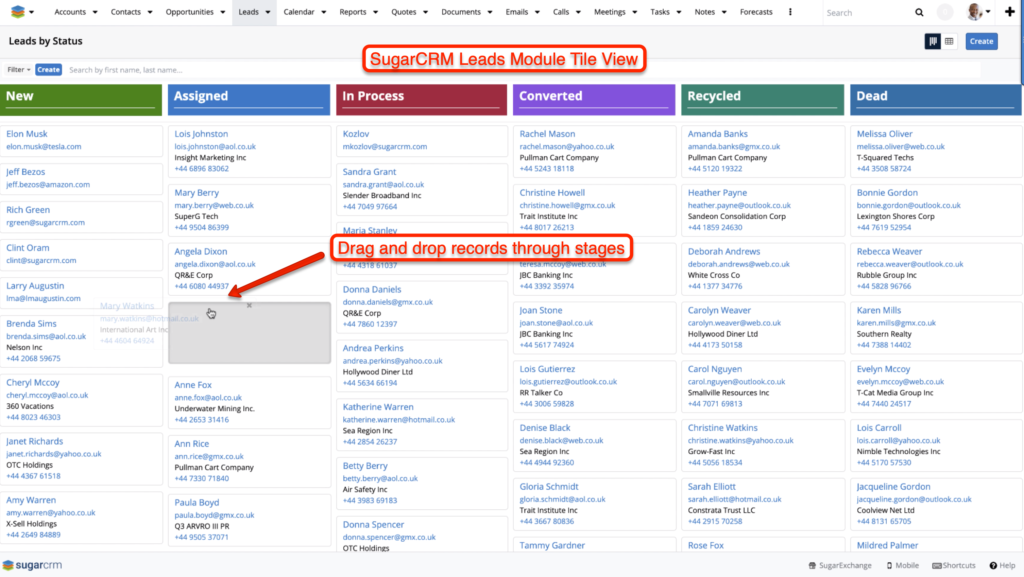This screenshot has height=577, width=1024.
Task: Select company text Constrata Trust LLC
Action: pos(721,510)
